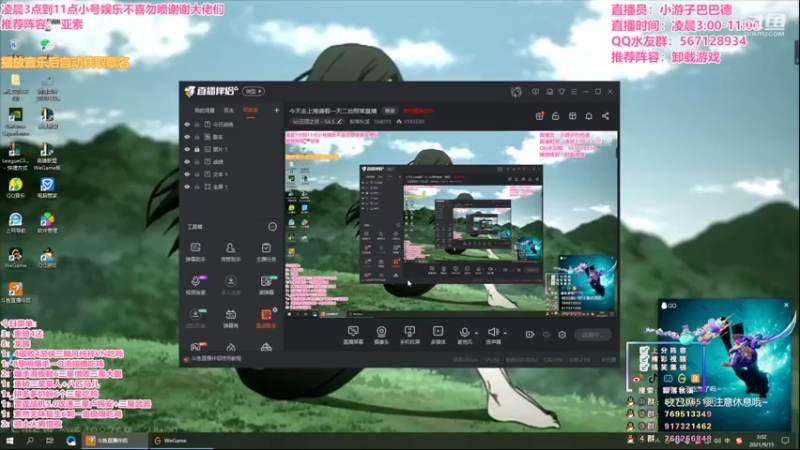Switch to 斗鱼直播伴侣 in the taskbar
Viewport: 800px width, 450px height.
(x=114, y=440)
